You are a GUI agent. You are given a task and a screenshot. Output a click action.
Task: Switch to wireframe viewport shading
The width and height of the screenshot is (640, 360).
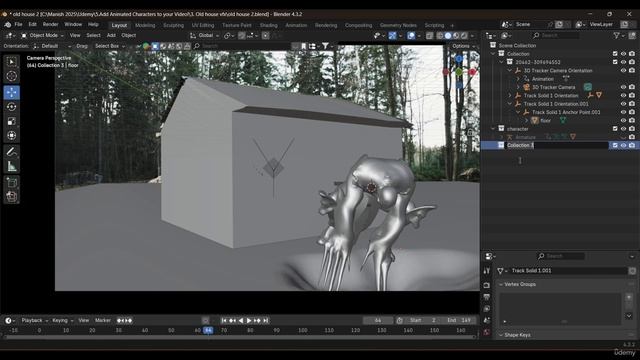pyautogui.click(x=440, y=36)
